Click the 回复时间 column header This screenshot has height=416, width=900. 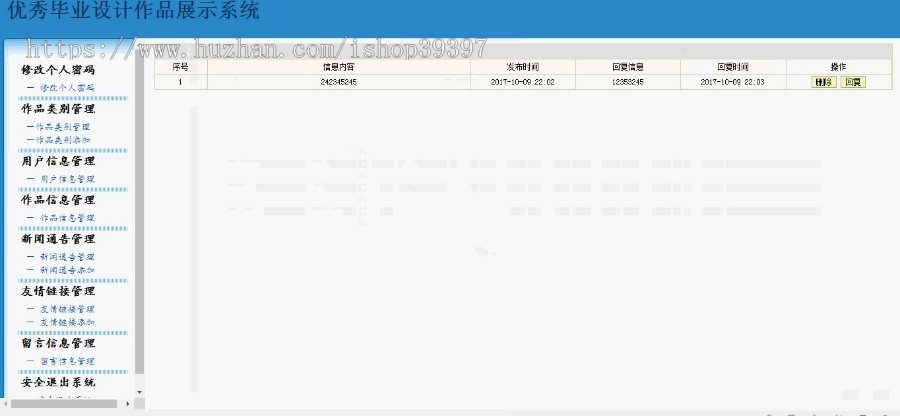[x=733, y=67]
